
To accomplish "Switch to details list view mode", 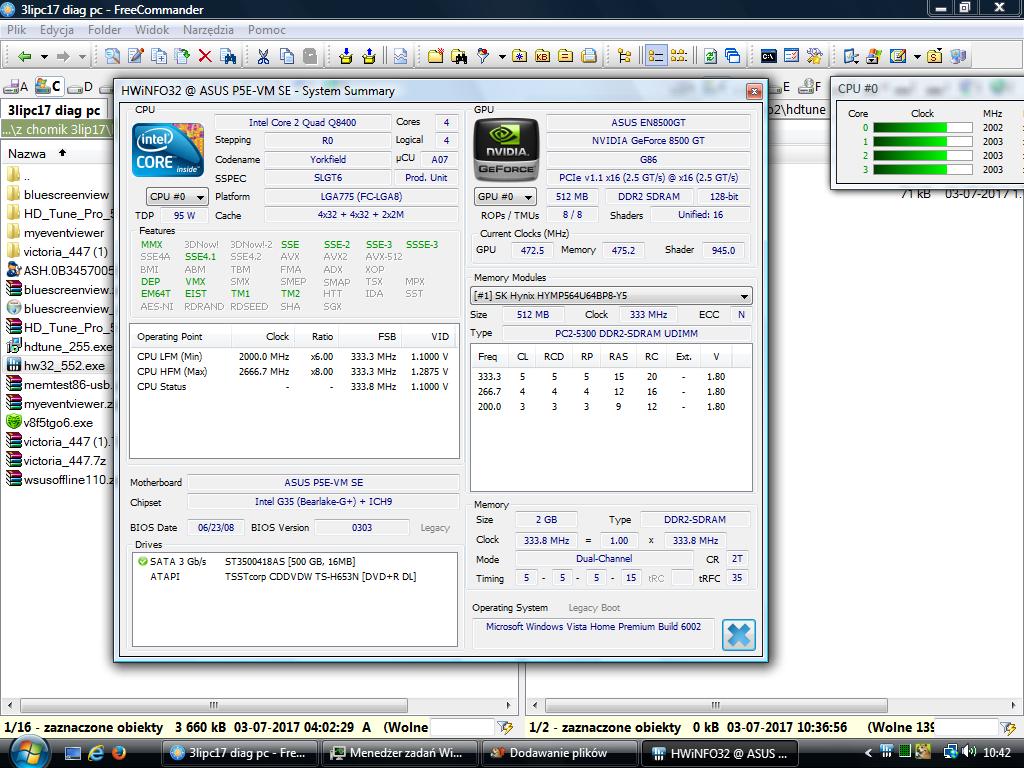I will (655, 56).
